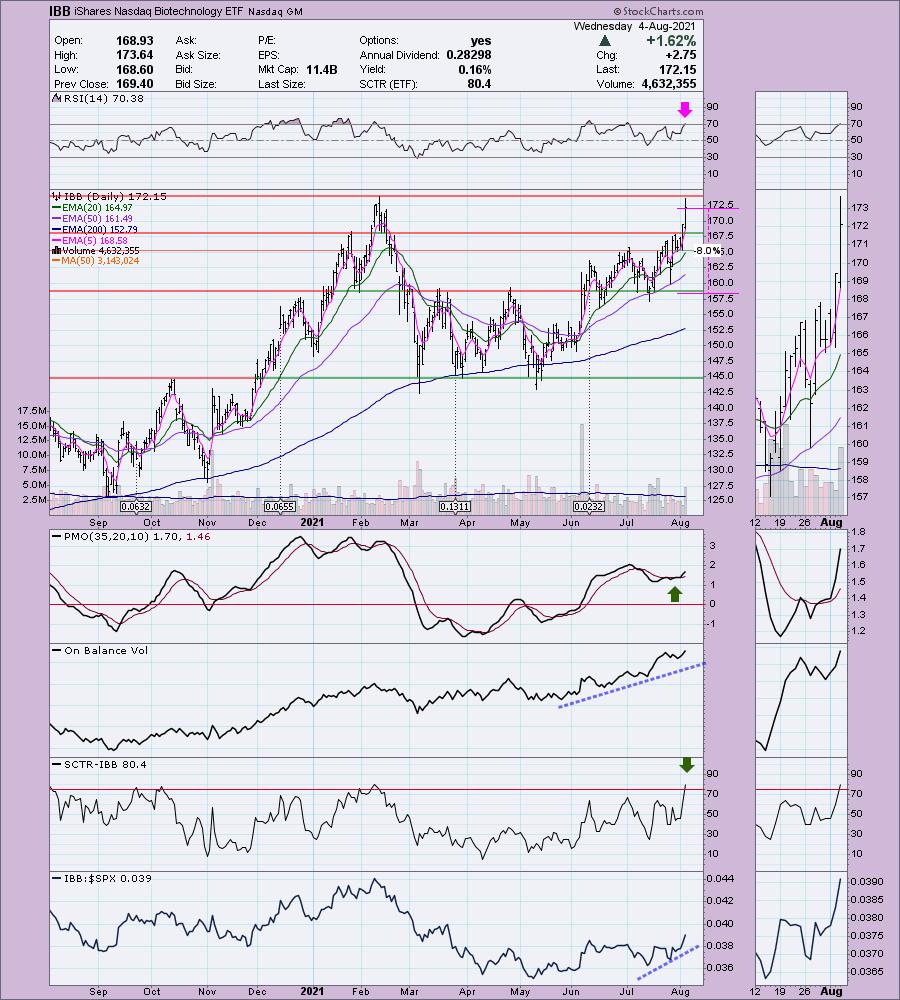Viewport: 900px width, 1000px height.
Task: Click the Mkt Cap value 11.4B
Action: (x=321, y=70)
